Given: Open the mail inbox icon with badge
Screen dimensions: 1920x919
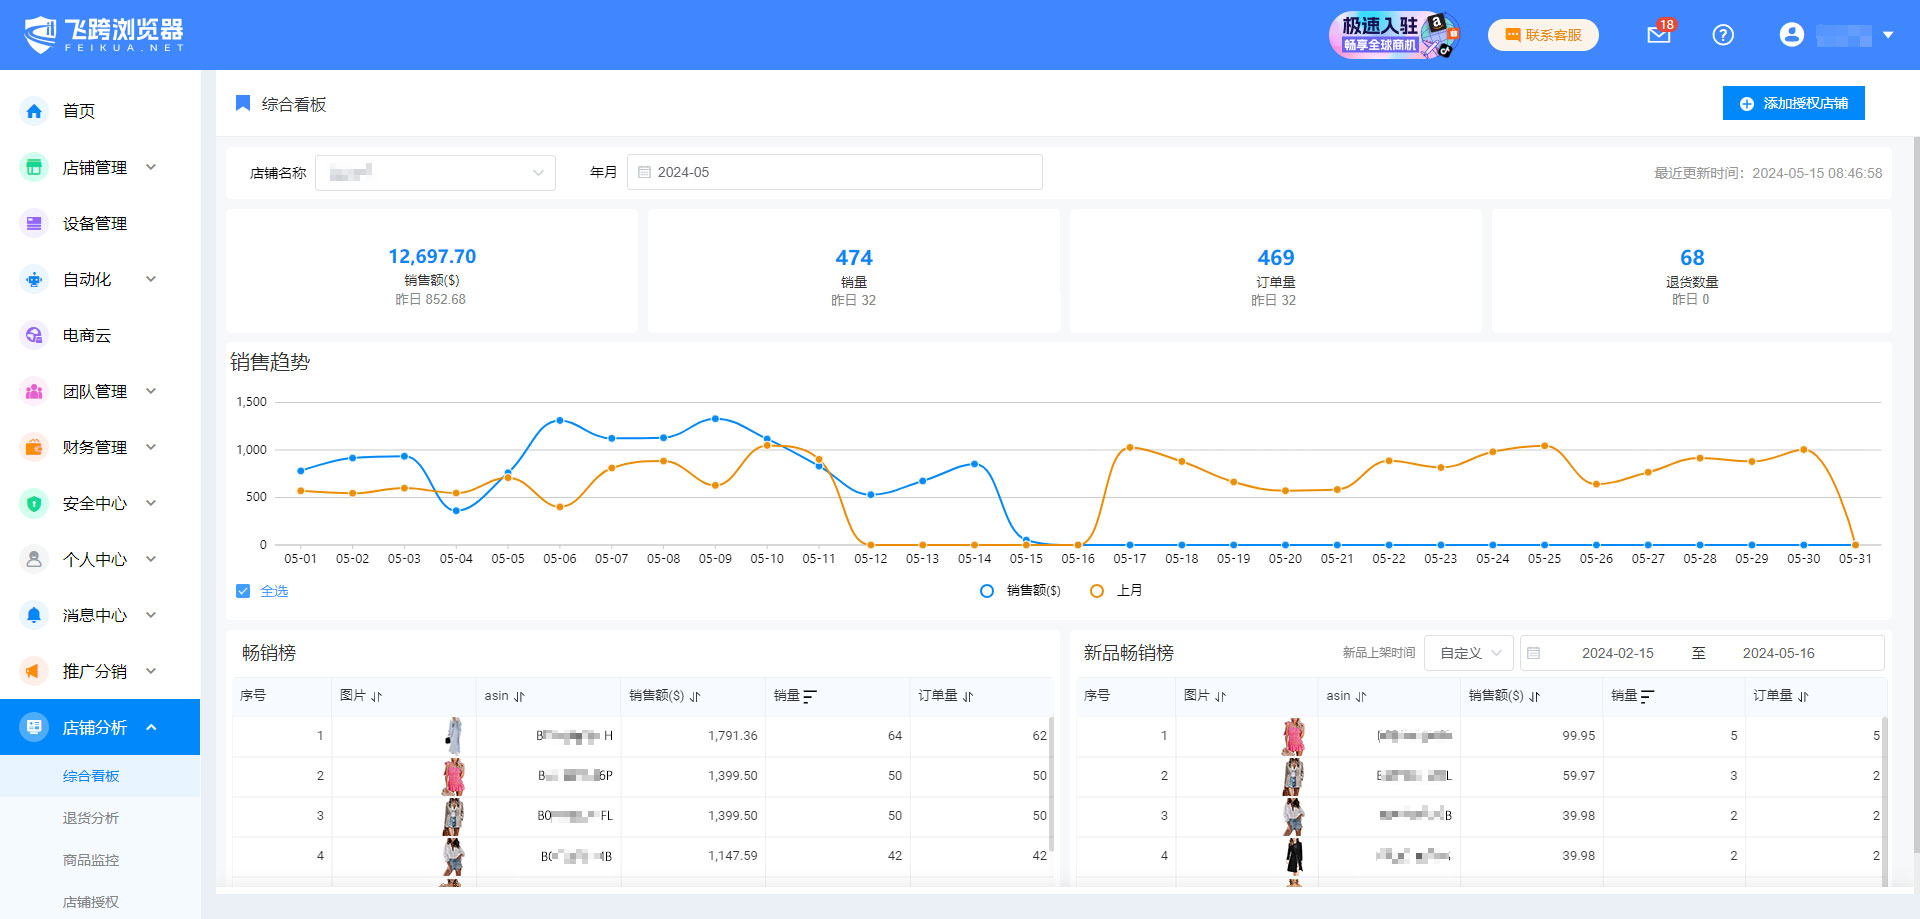Looking at the screenshot, I should click(1659, 35).
